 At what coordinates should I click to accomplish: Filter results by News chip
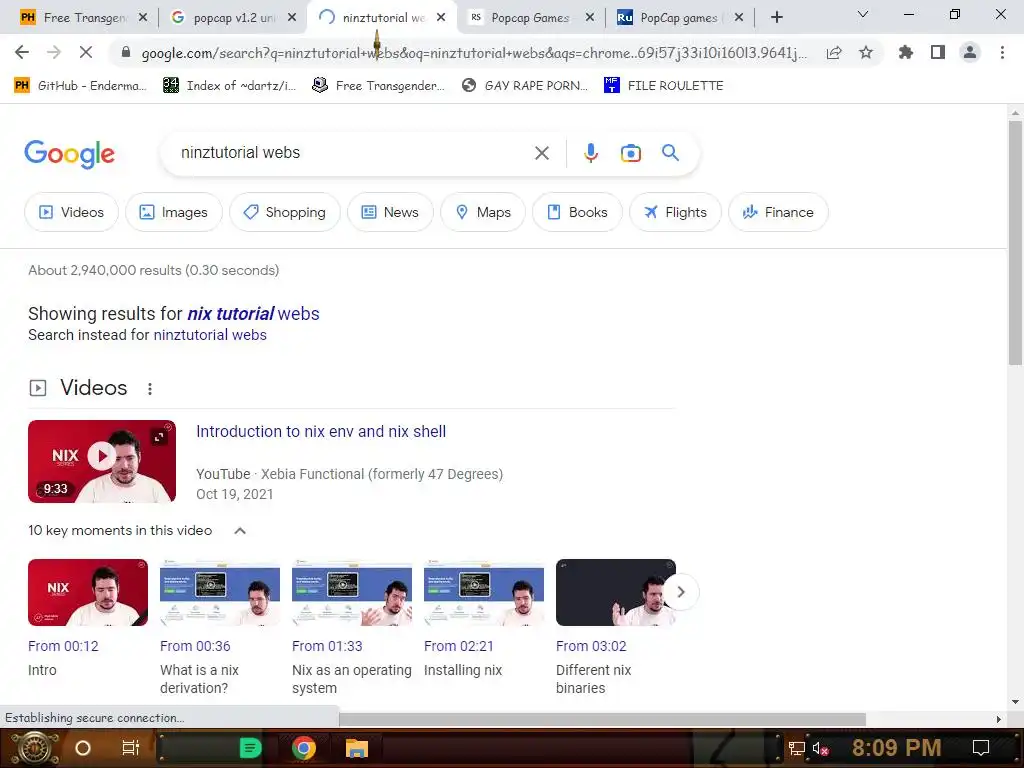(x=391, y=212)
